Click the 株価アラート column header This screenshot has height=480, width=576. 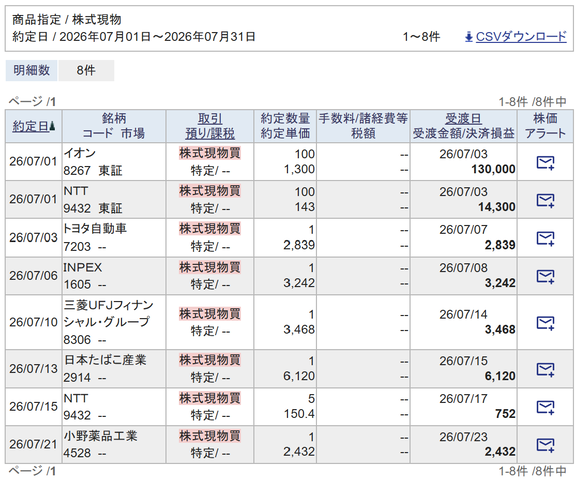[x=545, y=126]
